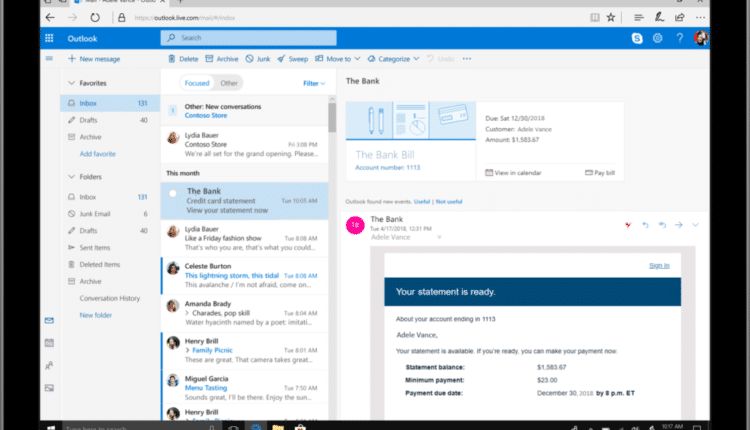Open the Skype icon in Outlook header

click(x=637, y=38)
